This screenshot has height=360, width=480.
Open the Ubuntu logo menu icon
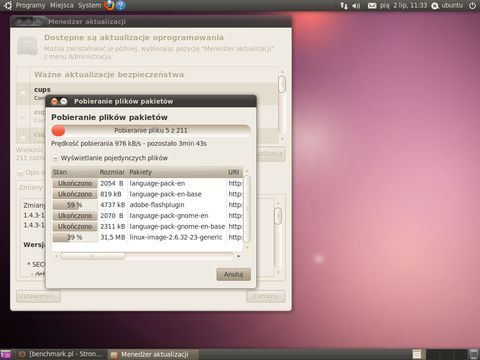(7, 5)
